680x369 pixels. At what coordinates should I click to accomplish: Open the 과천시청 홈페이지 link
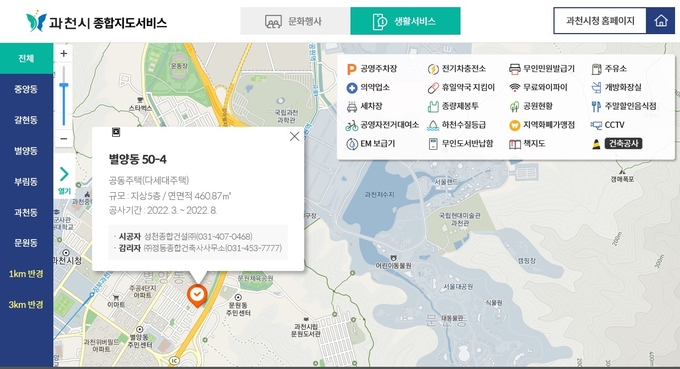(x=600, y=21)
